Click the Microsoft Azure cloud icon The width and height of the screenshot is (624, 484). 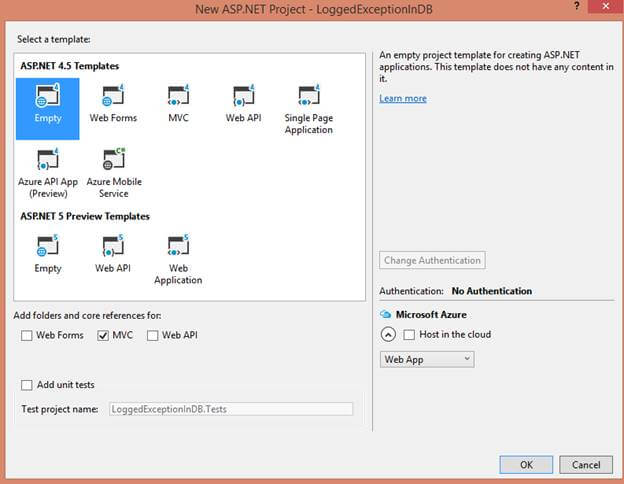(385, 314)
